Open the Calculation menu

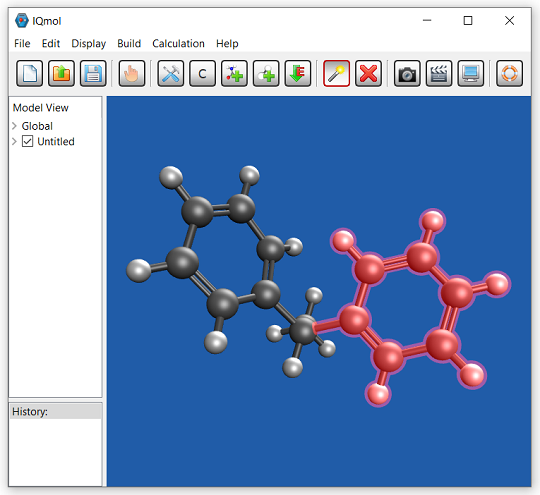point(178,43)
